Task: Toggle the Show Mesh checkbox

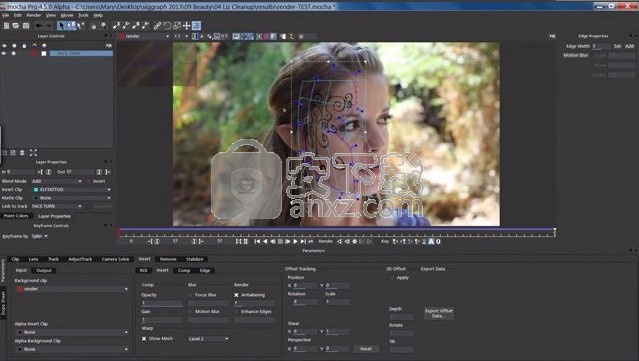Action: [144, 339]
